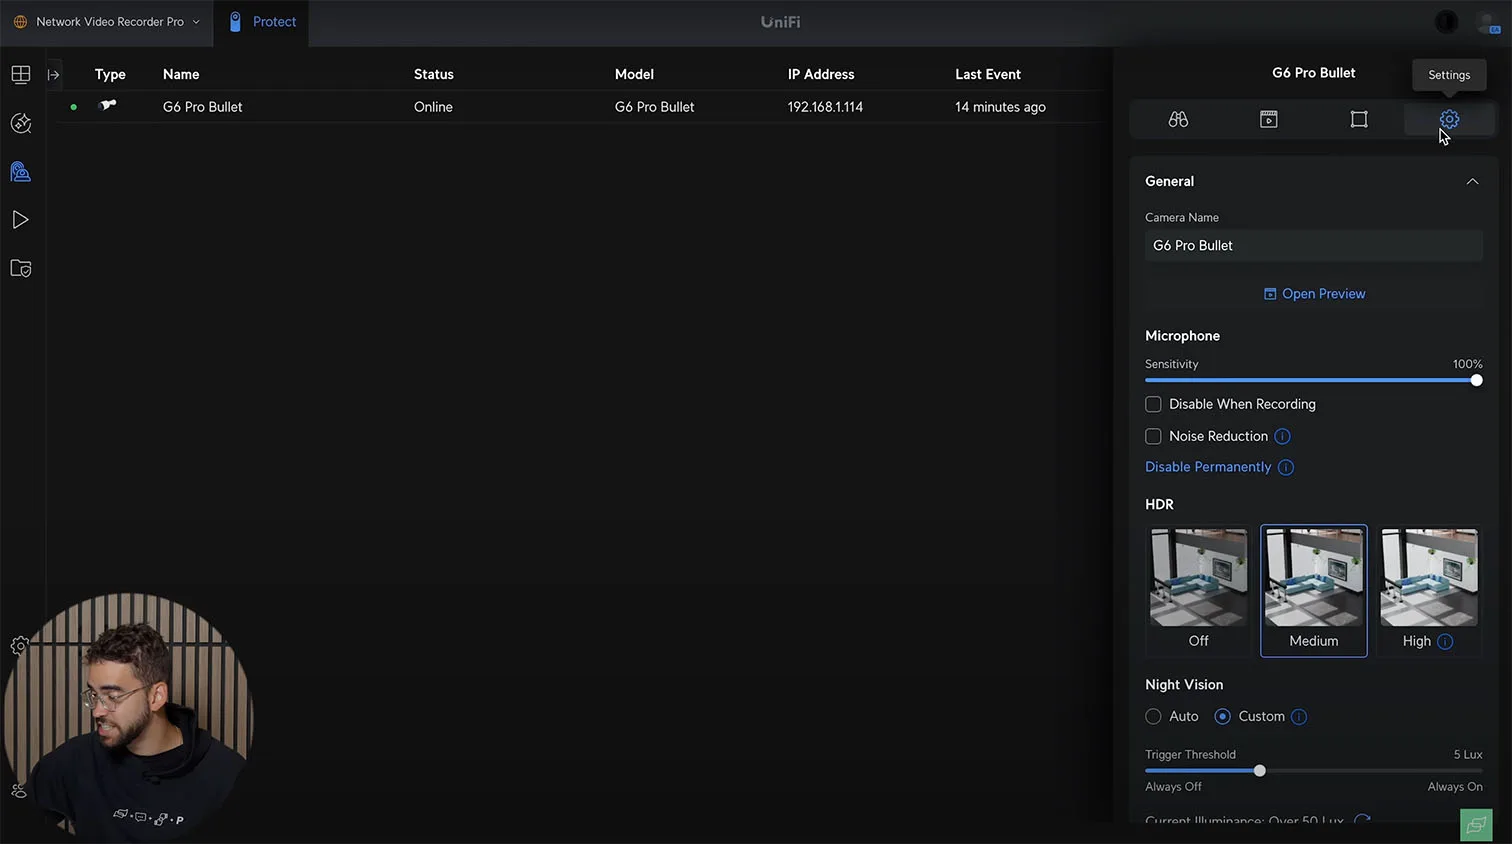The image size is (1512, 844).
Task: Open the protected archive folder icon
Action: [x=20, y=268]
